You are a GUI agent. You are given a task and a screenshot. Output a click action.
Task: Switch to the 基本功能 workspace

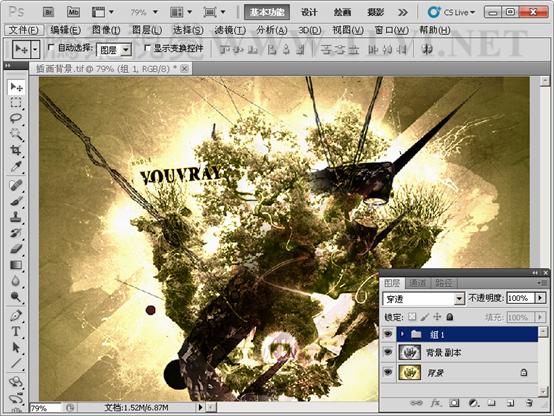[x=267, y=12]
